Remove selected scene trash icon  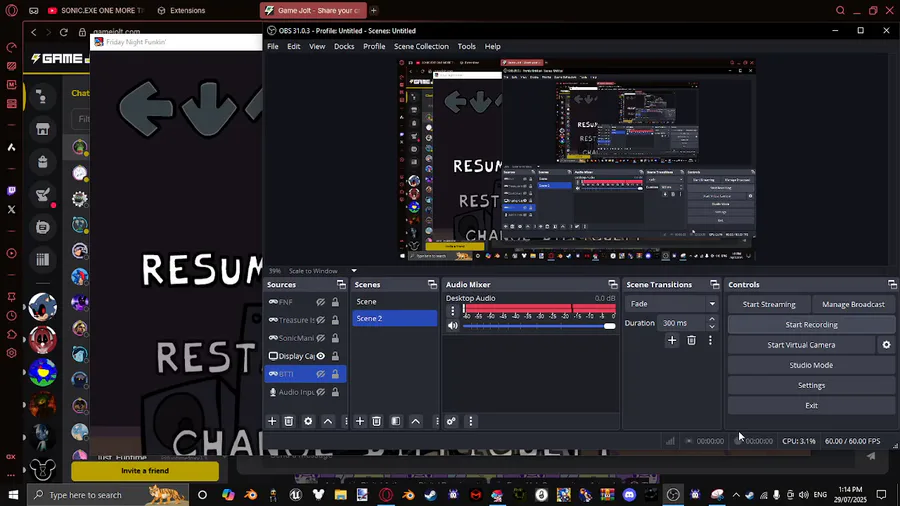click(x=377, y=422)
